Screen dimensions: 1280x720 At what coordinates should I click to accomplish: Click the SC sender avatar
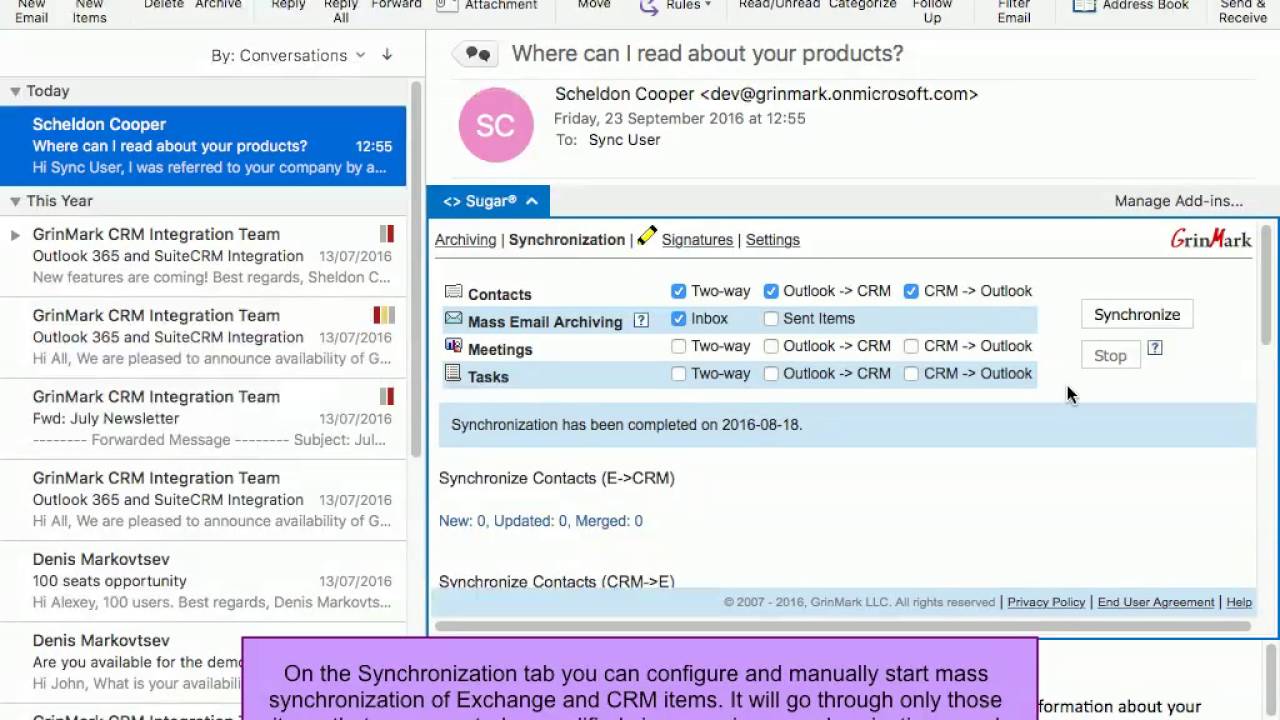click(x=496, y=125)
